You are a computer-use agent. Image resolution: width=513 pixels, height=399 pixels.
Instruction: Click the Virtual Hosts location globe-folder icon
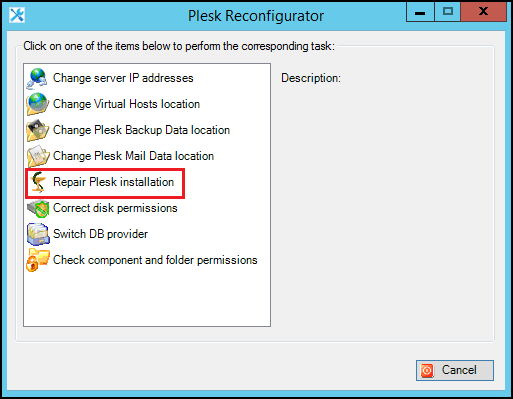(x=38, y=104)
